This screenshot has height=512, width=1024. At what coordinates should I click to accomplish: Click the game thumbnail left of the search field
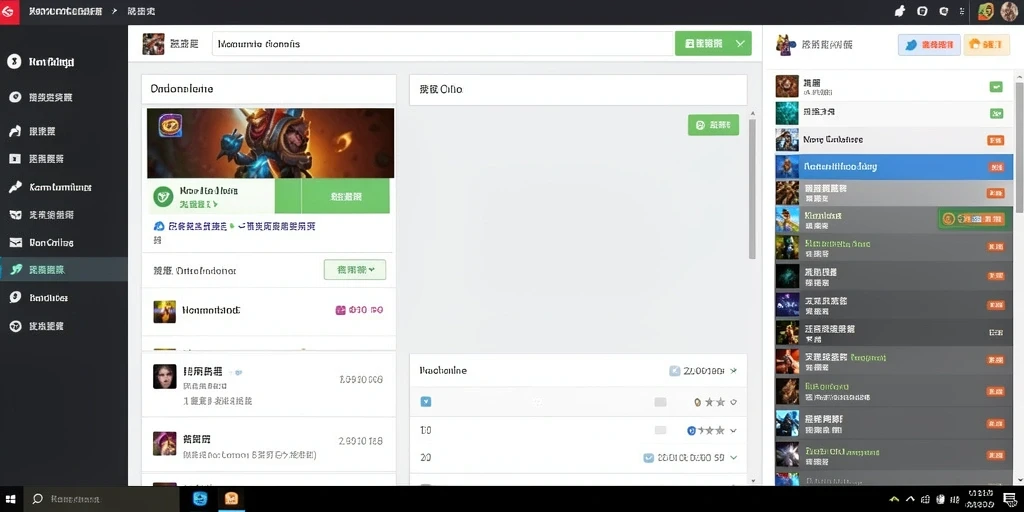point(153,44)
